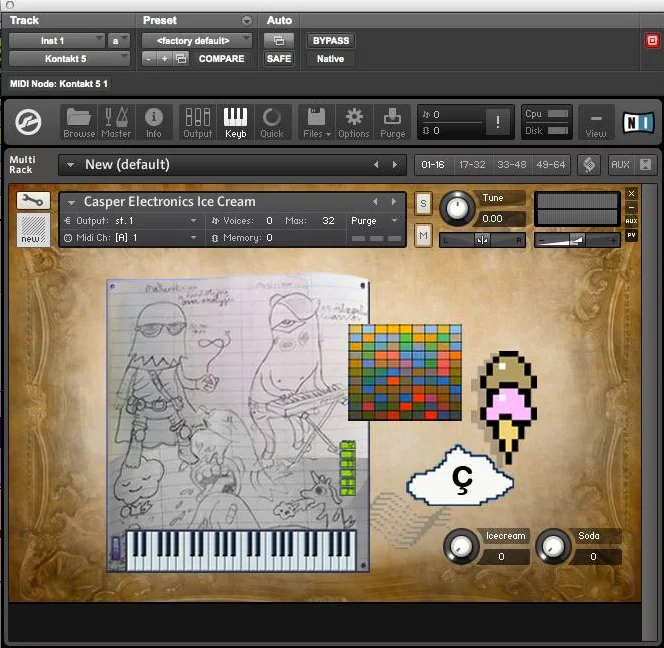Close the instrument with X button

[631, 194]
